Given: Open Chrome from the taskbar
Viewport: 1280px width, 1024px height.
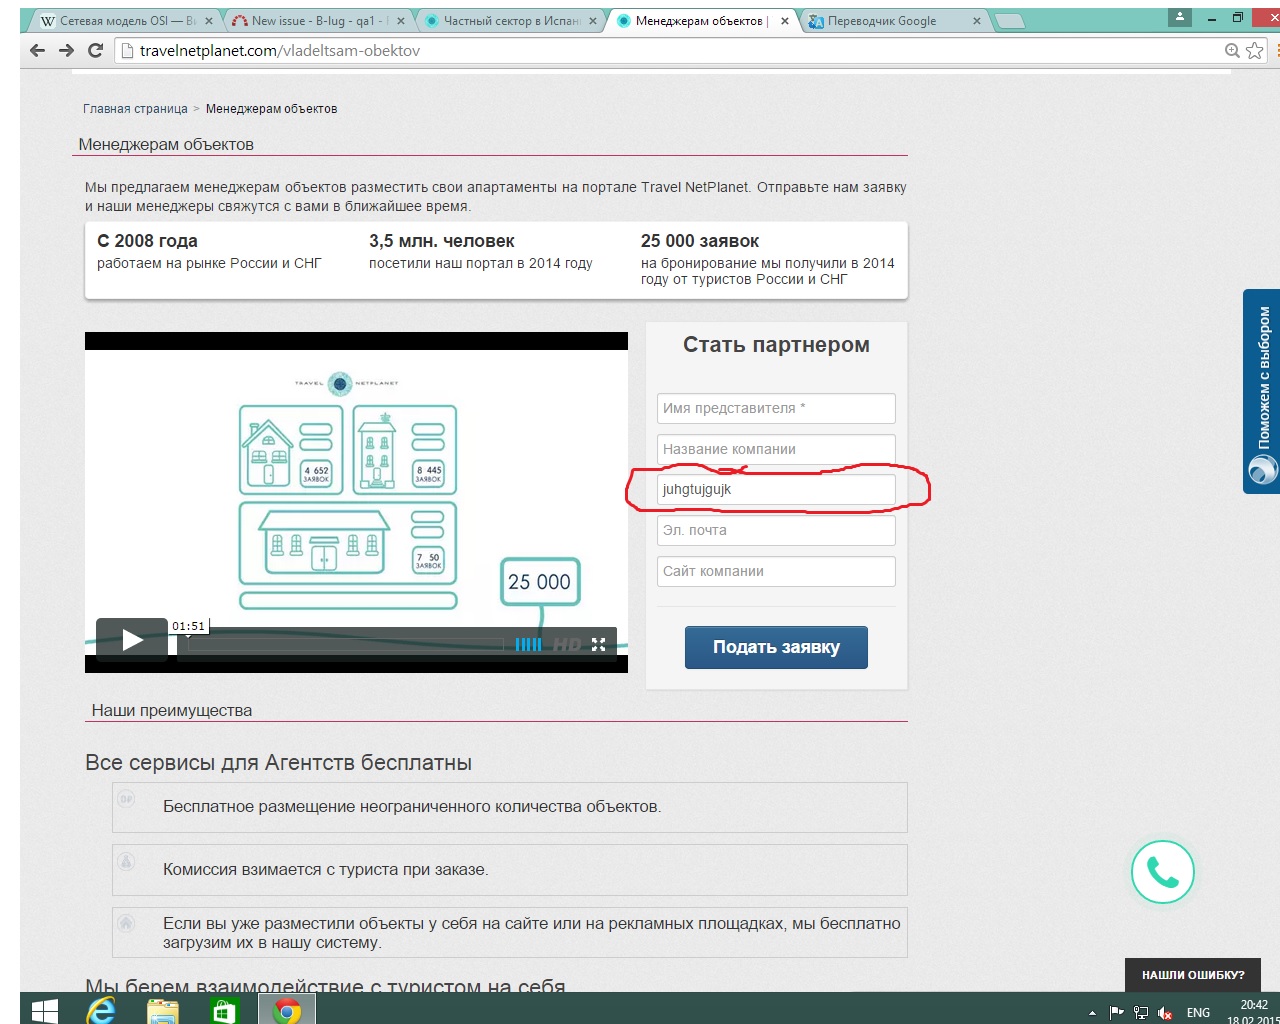Looking at the screenshot, I should pos(287,1010).
